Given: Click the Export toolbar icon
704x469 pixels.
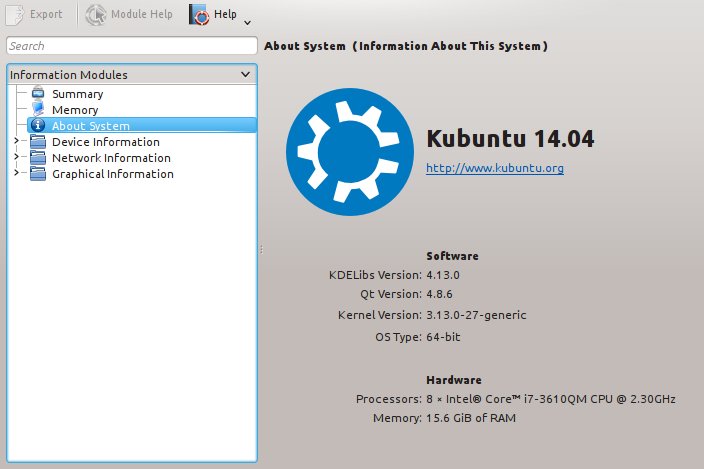Looking at the screenshot, I should coord(15,15).
